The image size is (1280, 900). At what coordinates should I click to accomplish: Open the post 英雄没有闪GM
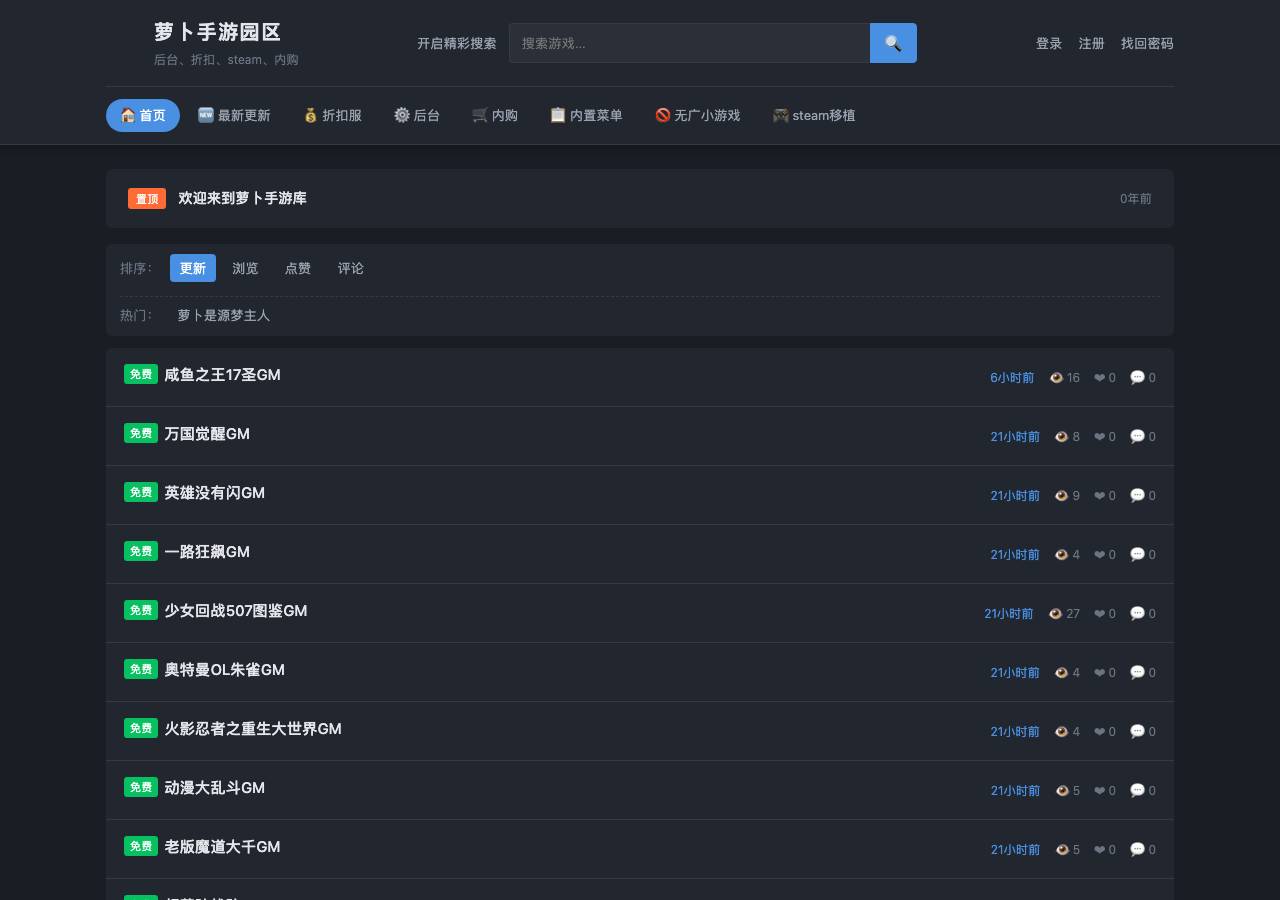pos(215,493)
